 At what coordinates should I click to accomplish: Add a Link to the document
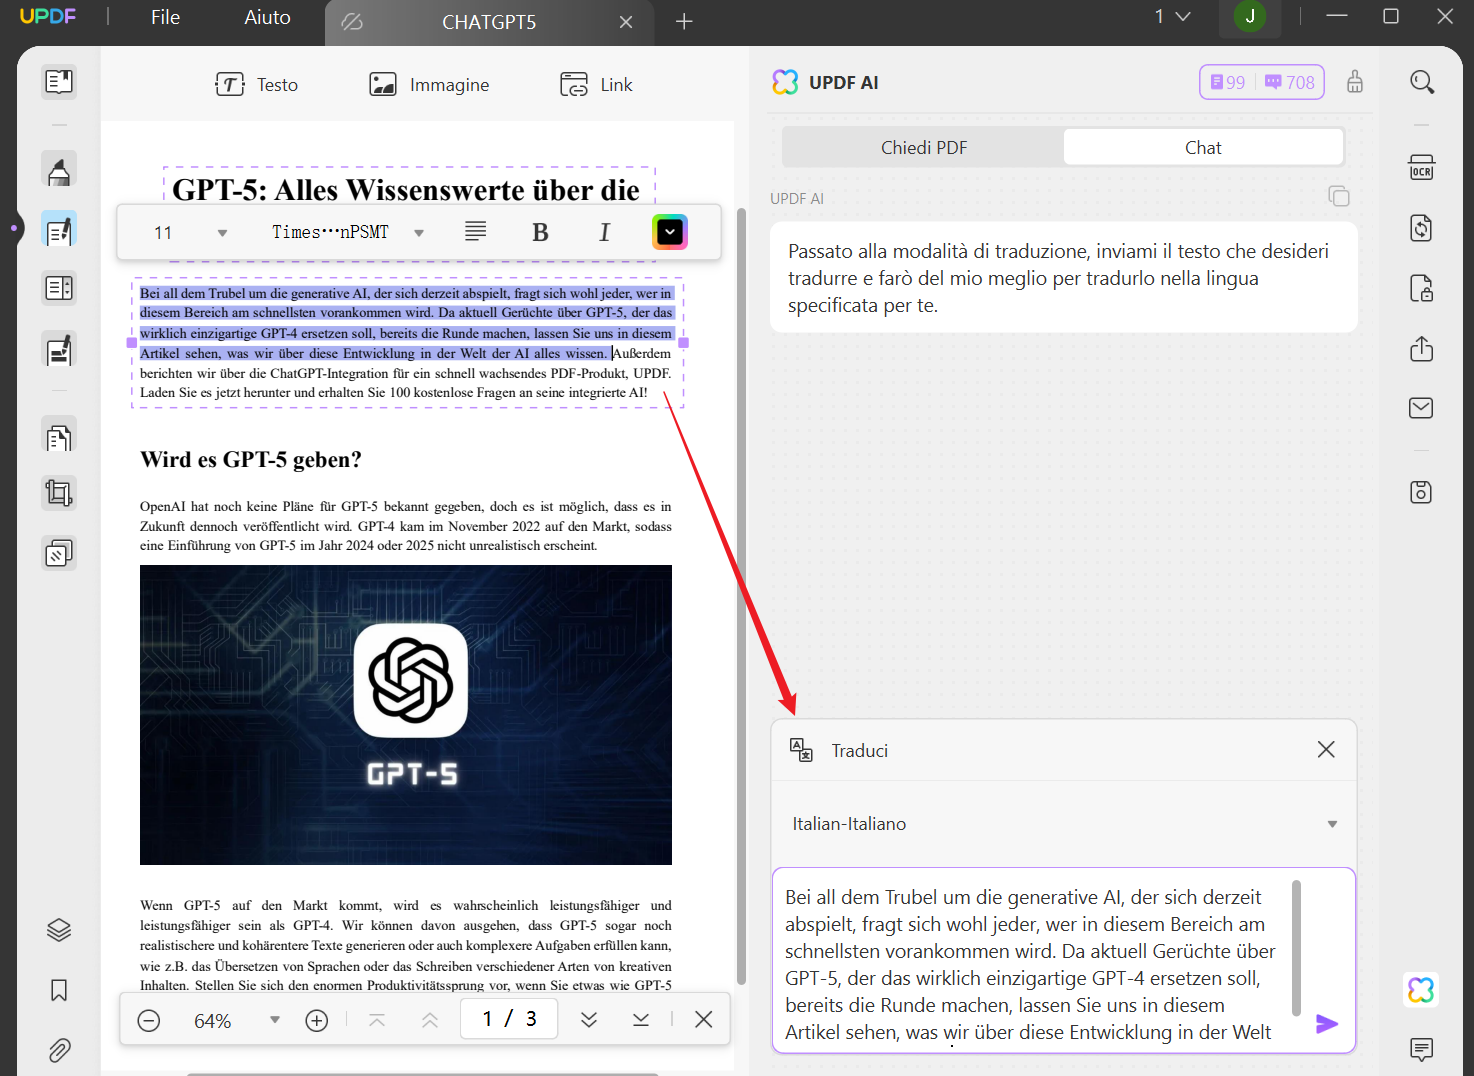596,85
